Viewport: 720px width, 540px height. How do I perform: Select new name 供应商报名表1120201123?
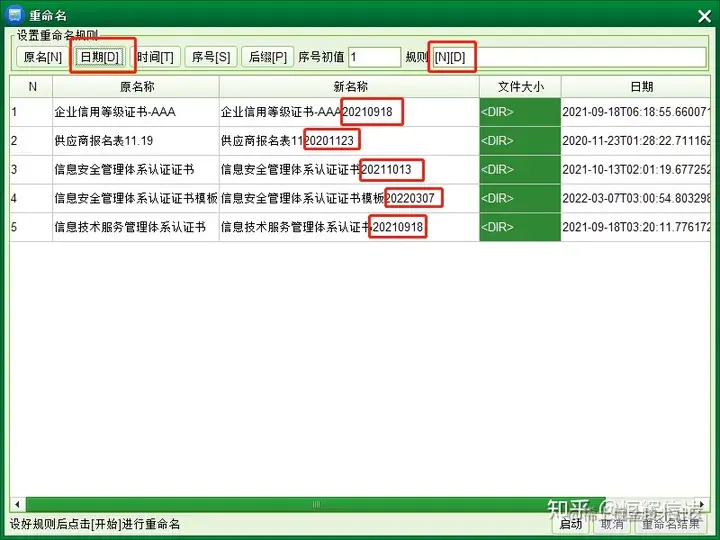pyautogui.click(x=350, y=141)
